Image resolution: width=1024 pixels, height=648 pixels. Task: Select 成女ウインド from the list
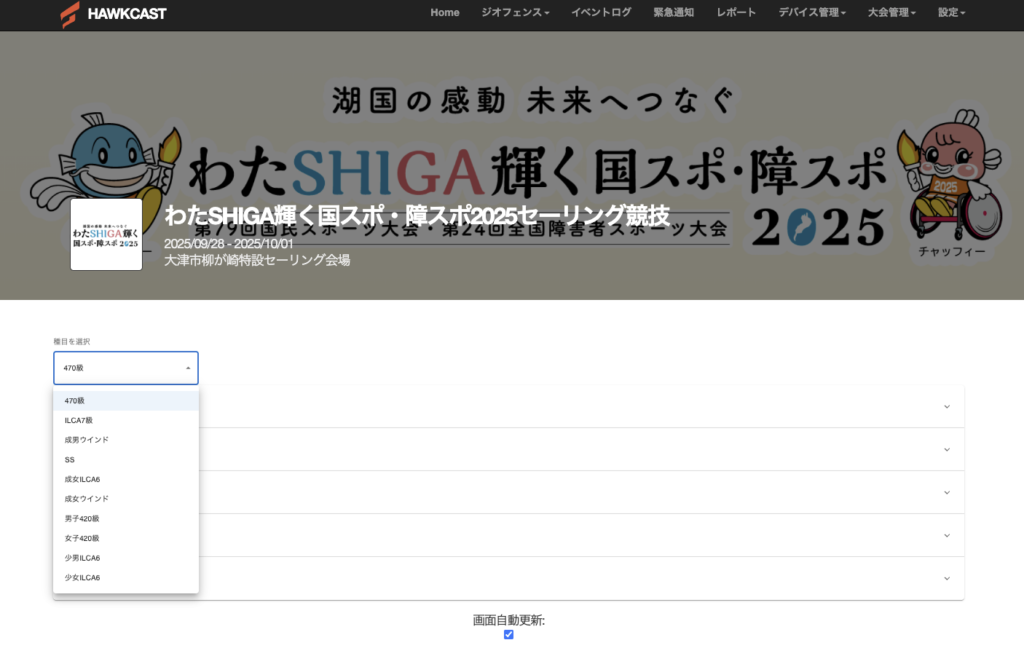point(87,499)
